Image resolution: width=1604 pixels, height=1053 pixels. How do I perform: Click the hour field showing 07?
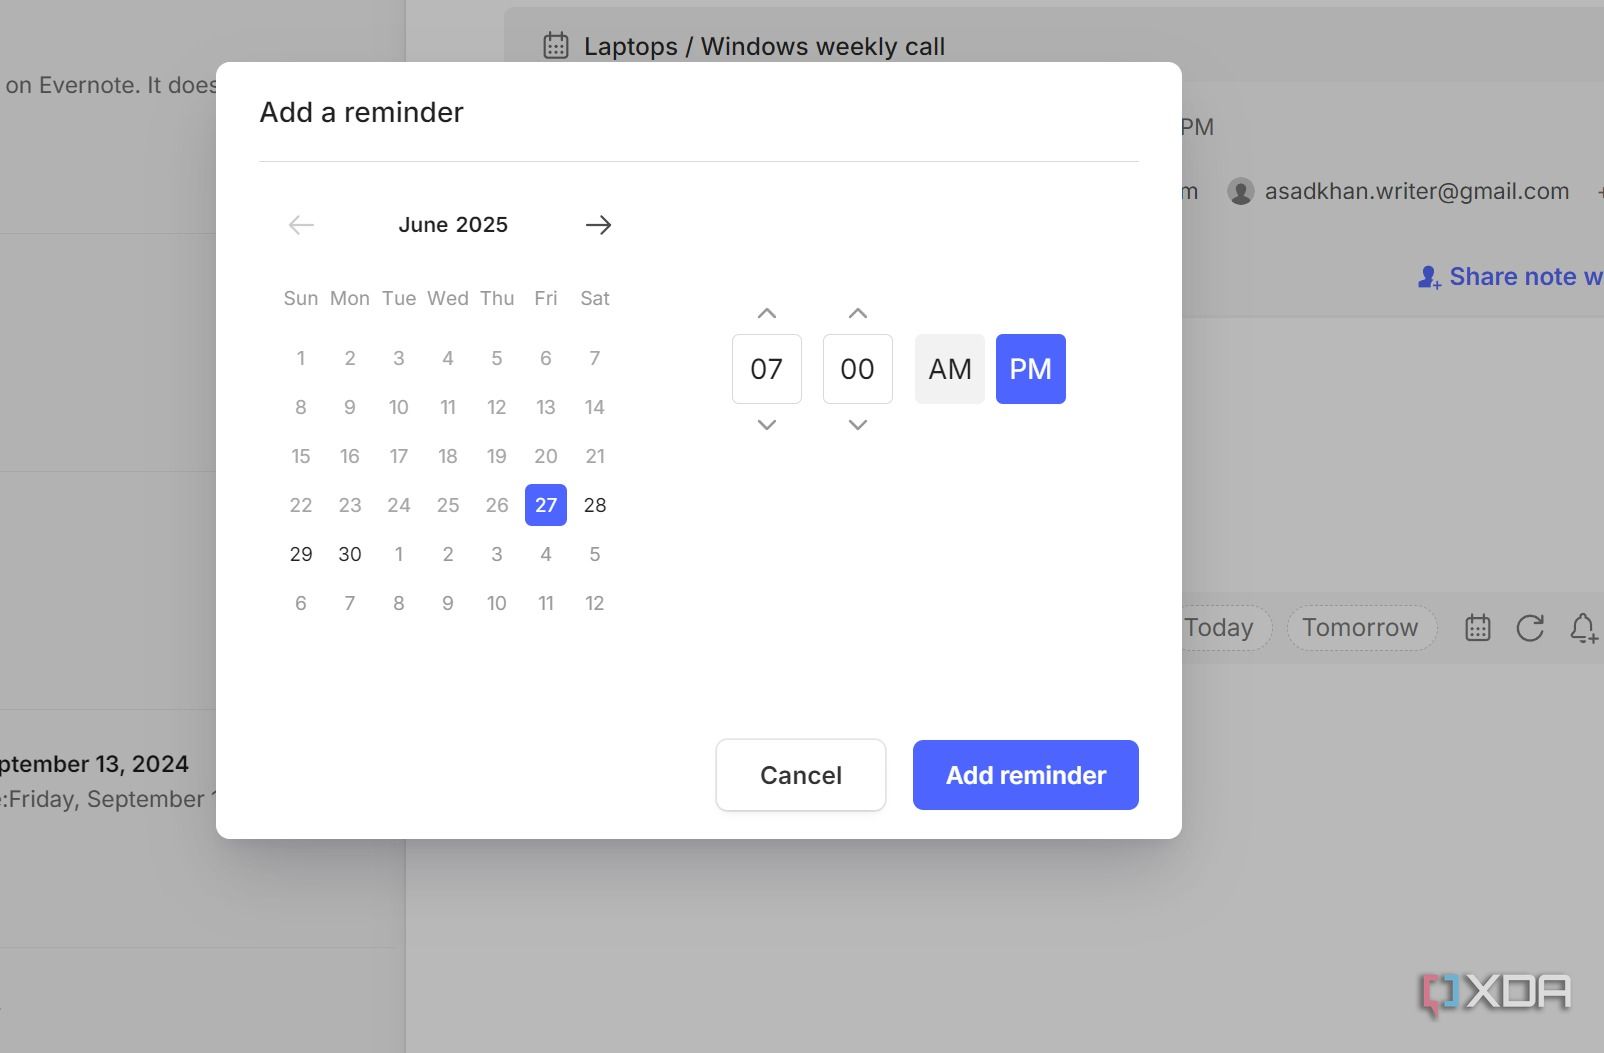(x=767, y=369)
